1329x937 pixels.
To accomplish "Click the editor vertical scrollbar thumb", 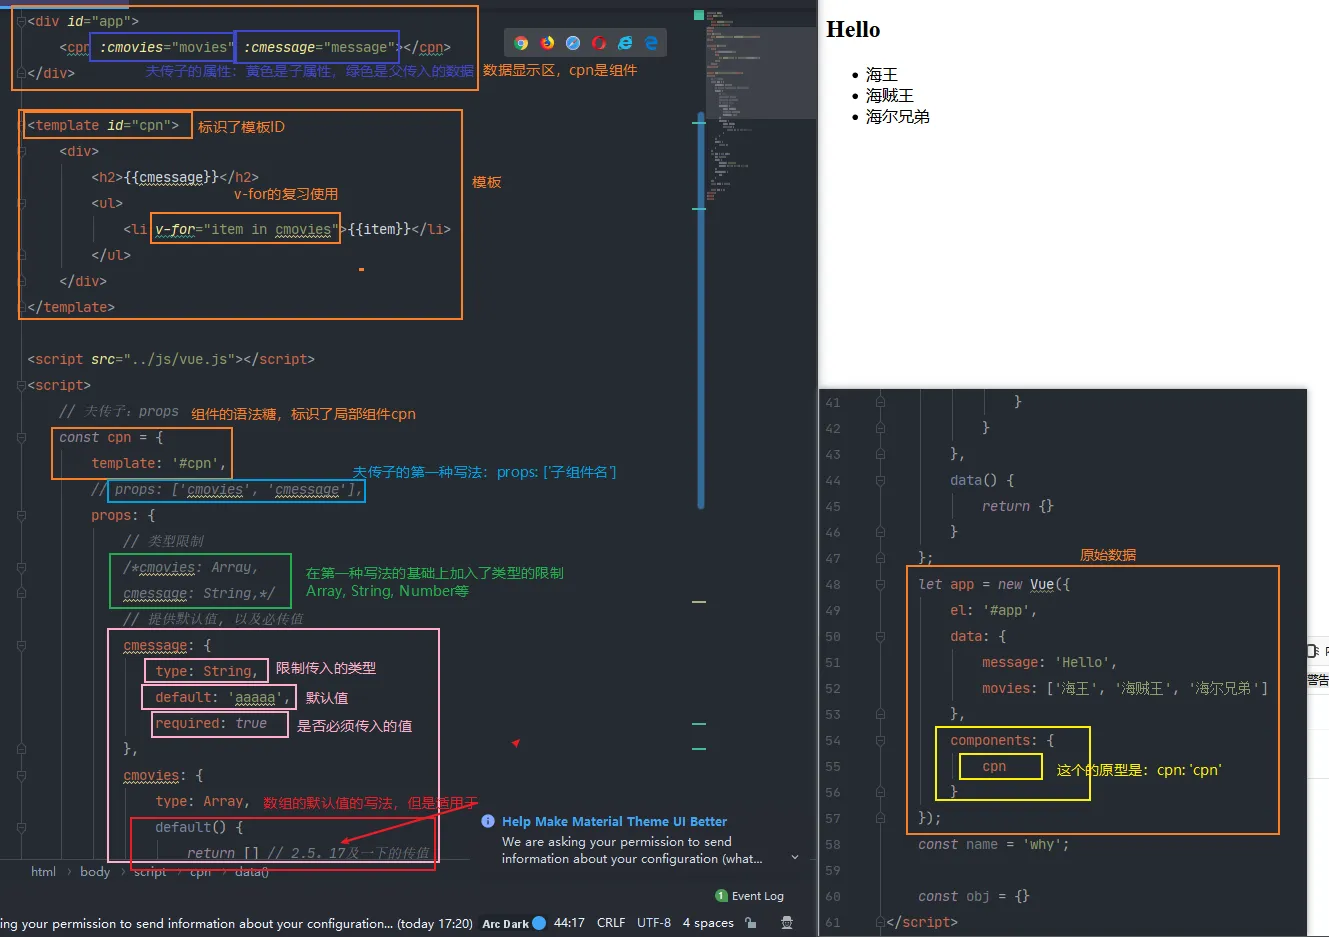I will click(x=700, y=310).
